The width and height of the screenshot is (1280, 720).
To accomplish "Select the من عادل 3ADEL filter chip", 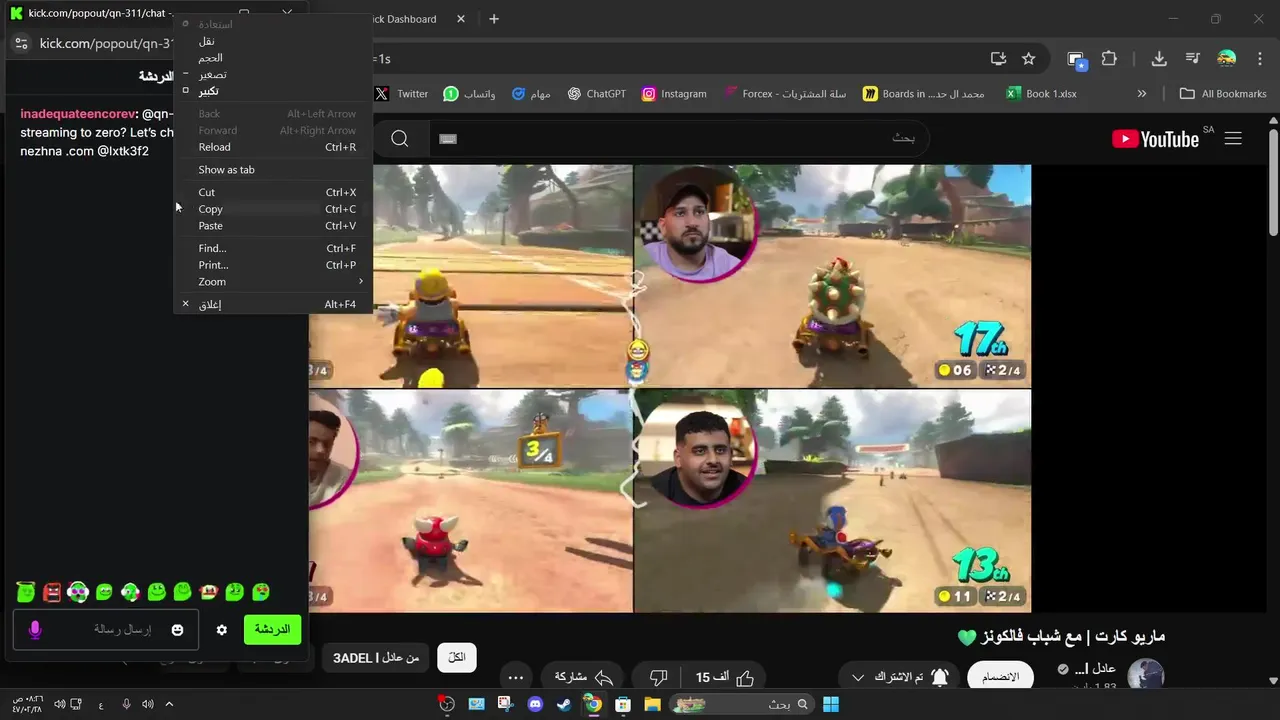I will point(376,657).
